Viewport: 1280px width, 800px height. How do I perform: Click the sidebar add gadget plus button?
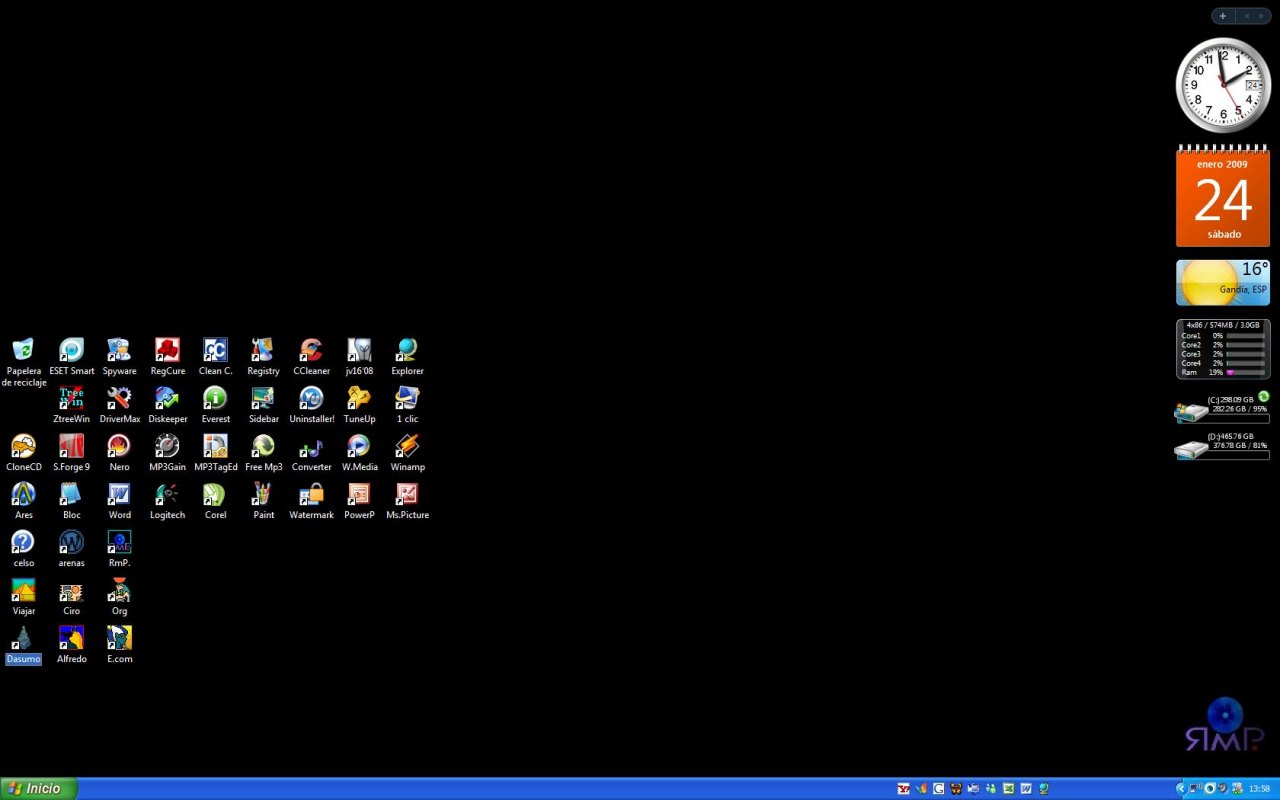[1222, 16]
